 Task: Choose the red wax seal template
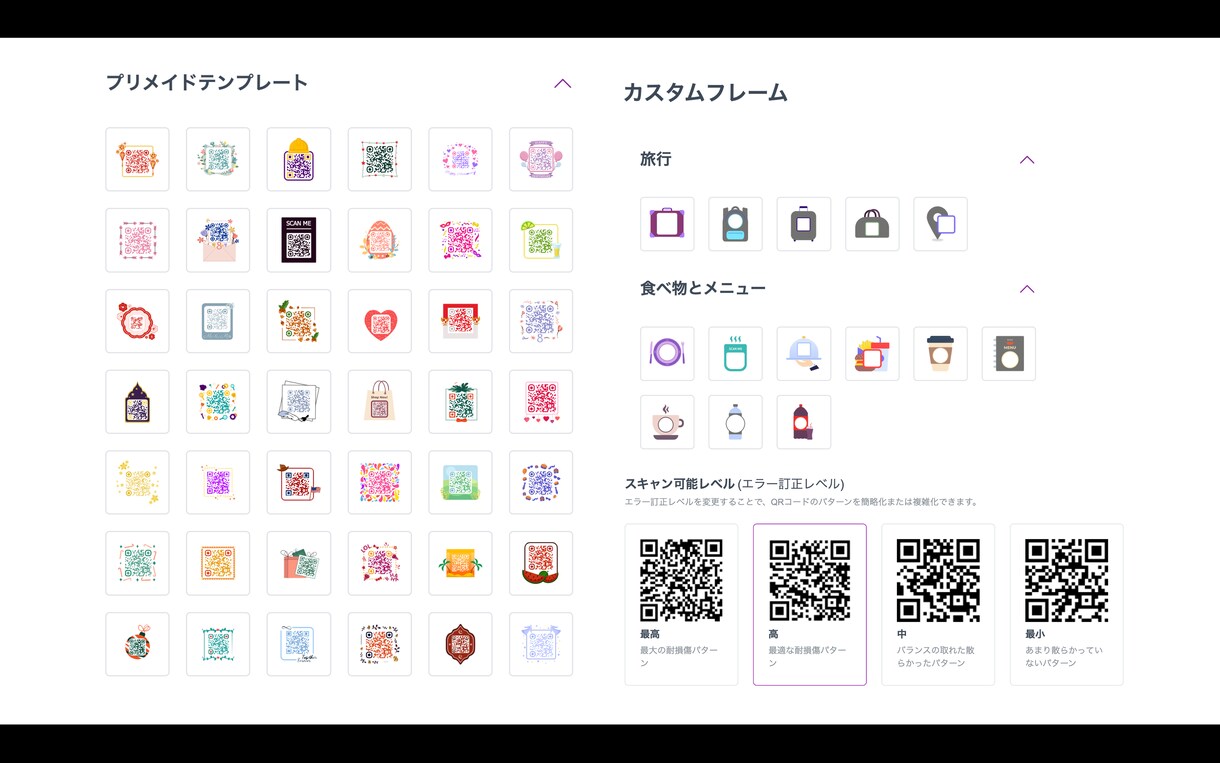point(137,321)
